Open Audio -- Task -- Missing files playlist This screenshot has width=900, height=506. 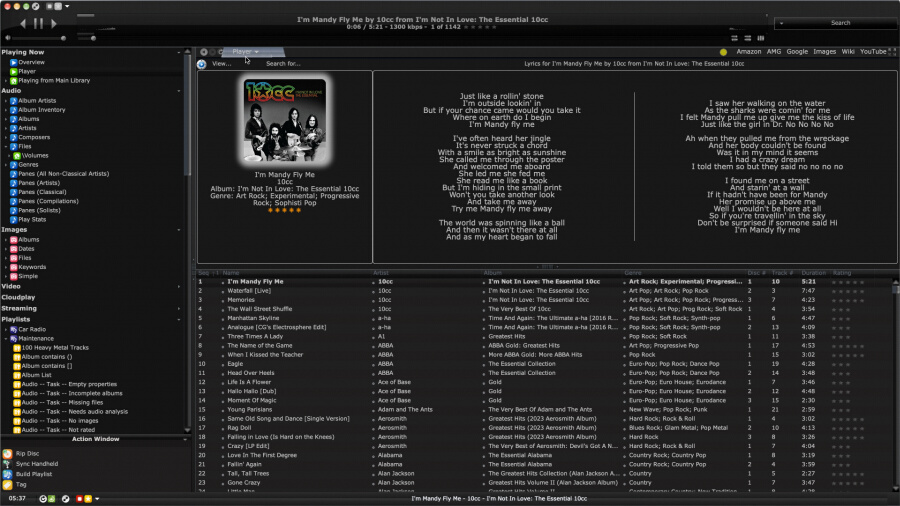coord(62,402)
